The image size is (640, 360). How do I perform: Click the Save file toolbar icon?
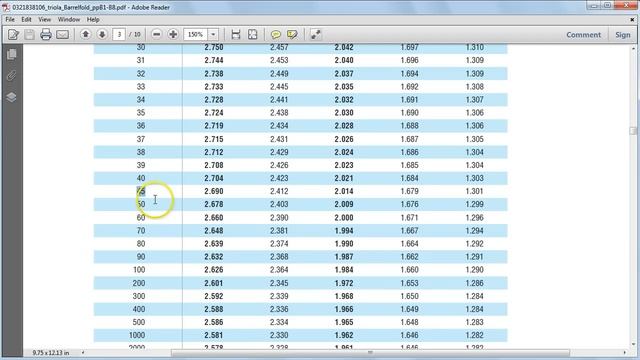coord(29,35)
